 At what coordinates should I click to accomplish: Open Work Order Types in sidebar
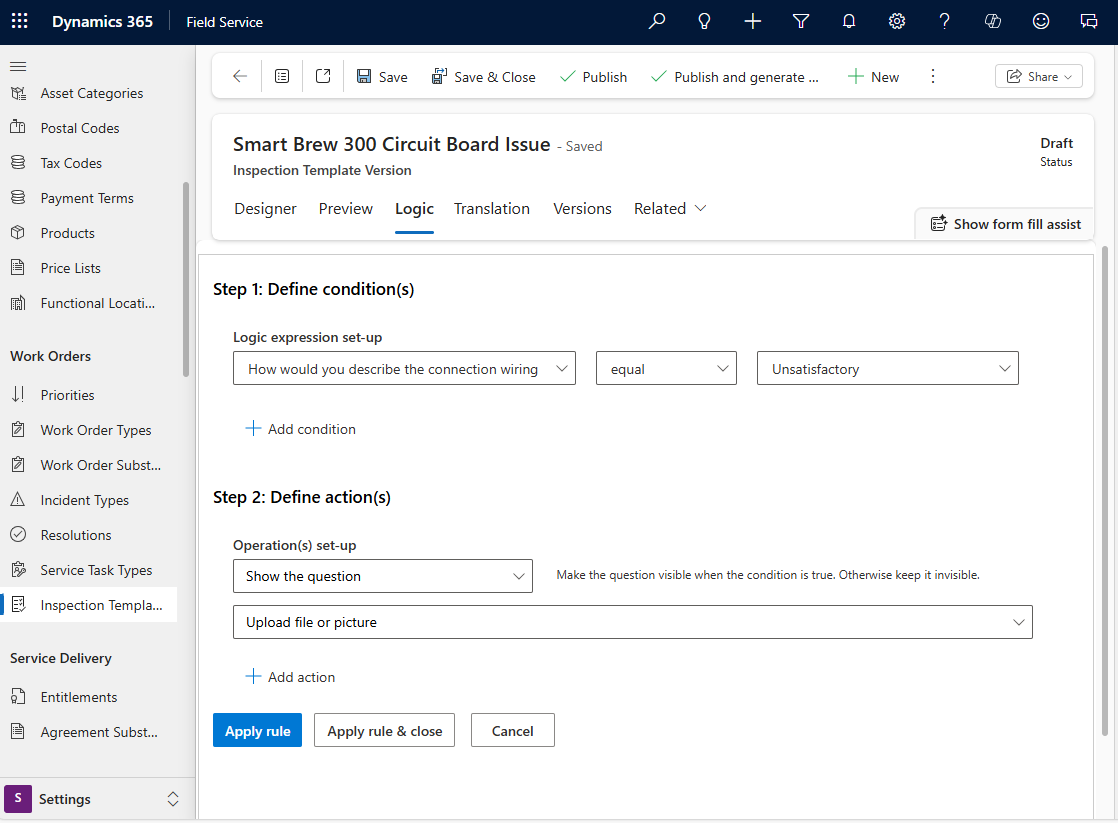tap(88, 430)
